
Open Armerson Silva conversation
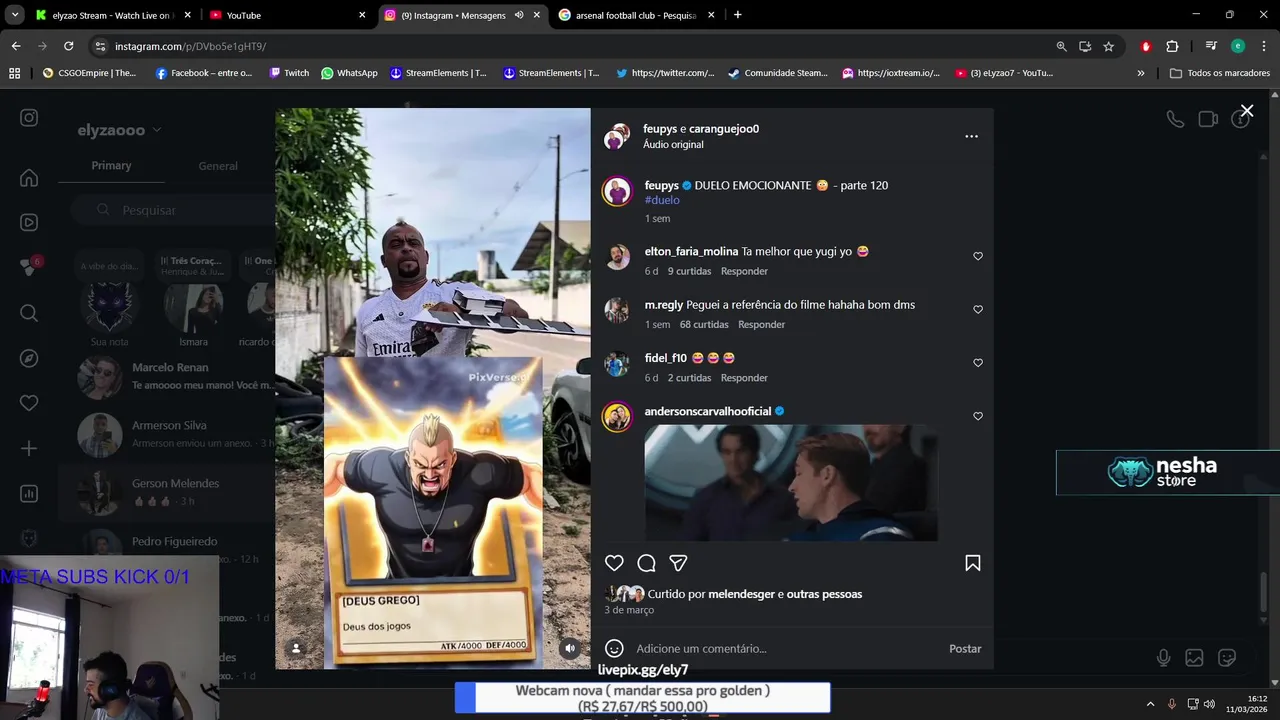[x=166, y=434]
